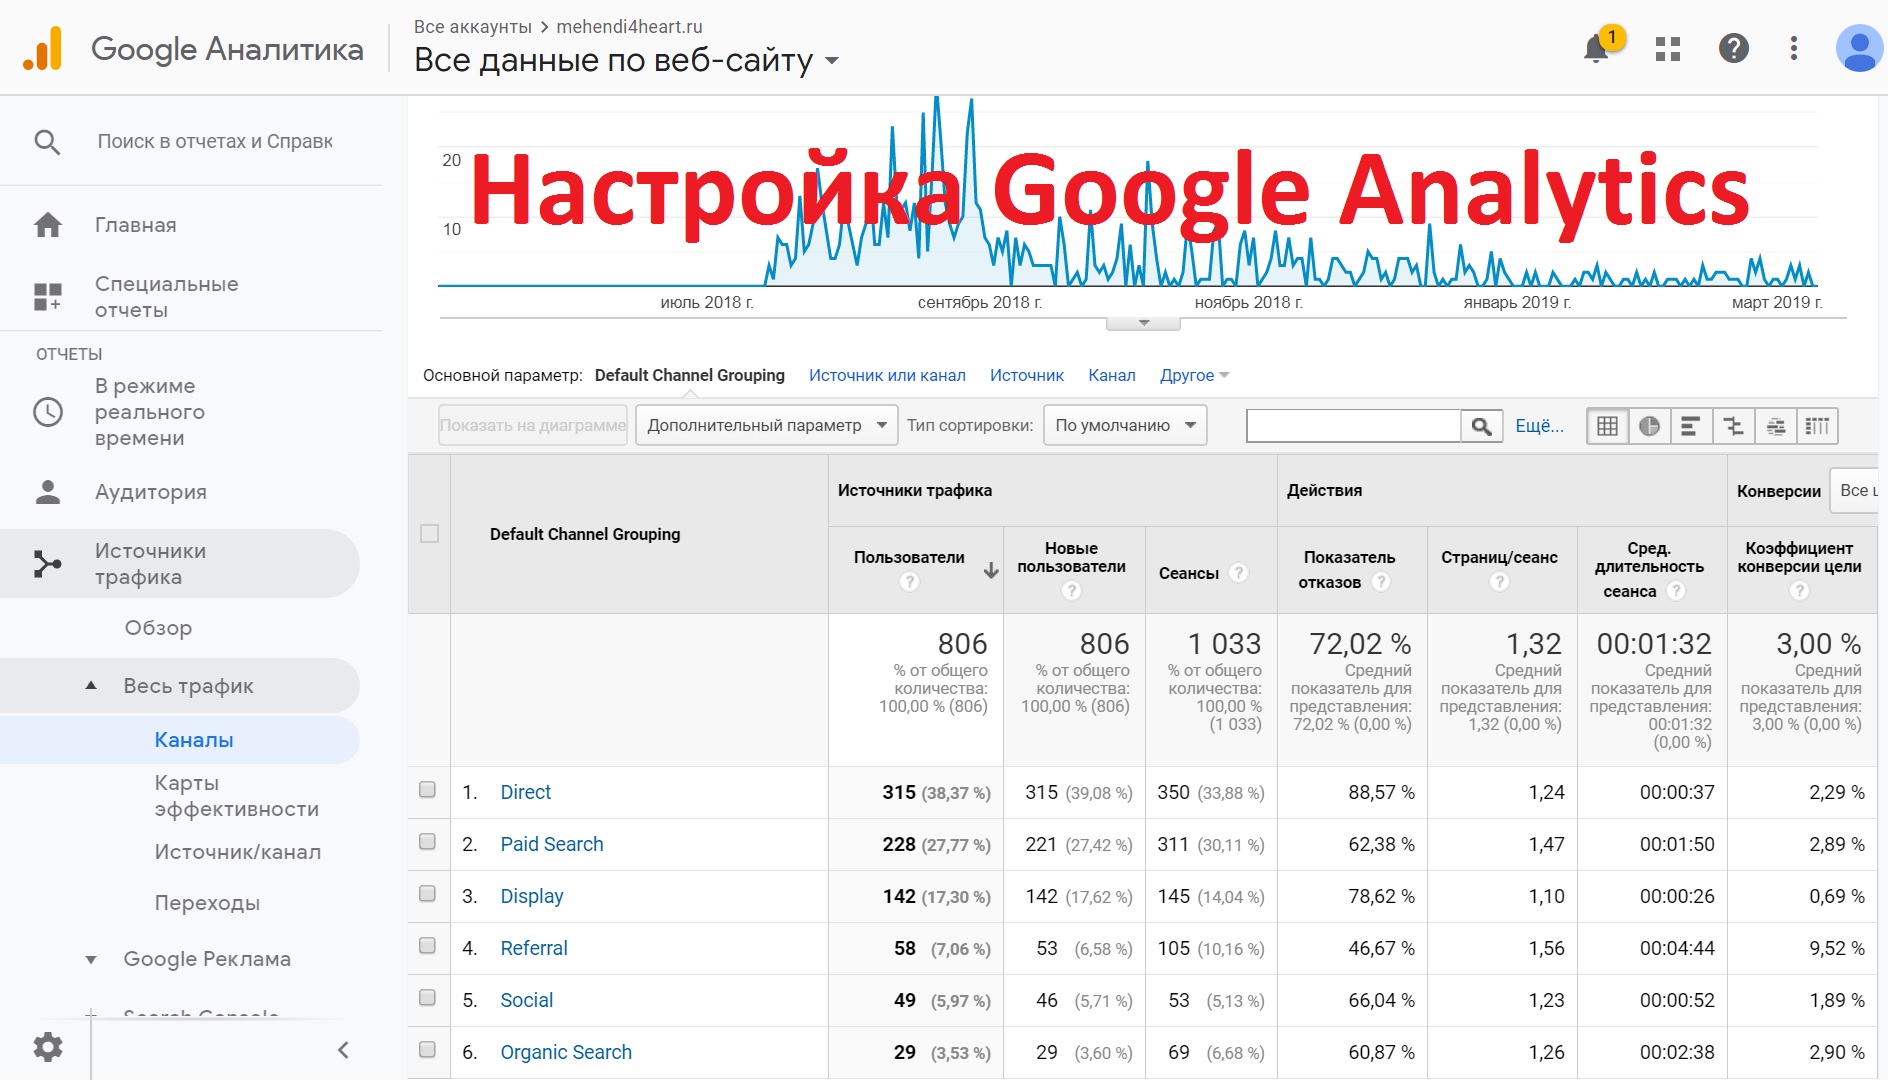1888x1090 pixels.
Task: Open the Referral channel link
Action: [x=534, y=948]
